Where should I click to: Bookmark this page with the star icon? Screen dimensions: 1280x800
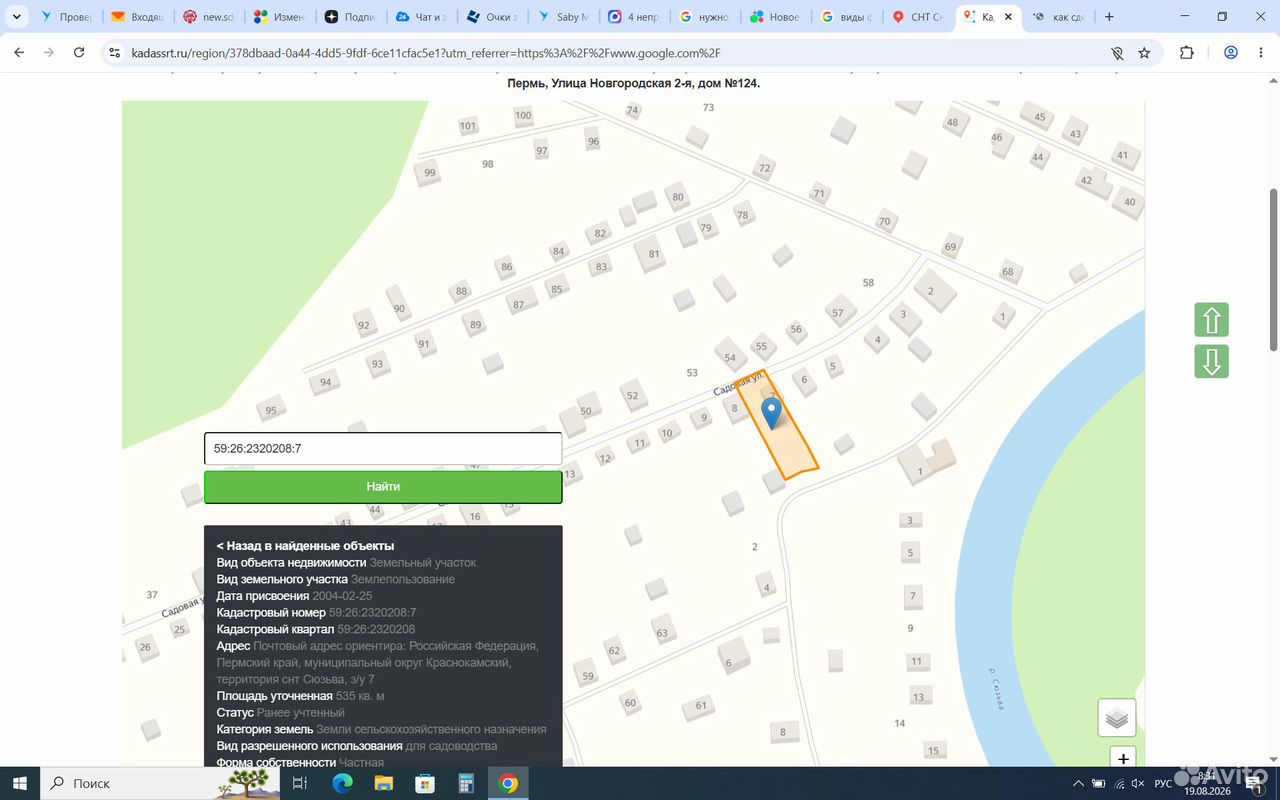coord(1144,53)
